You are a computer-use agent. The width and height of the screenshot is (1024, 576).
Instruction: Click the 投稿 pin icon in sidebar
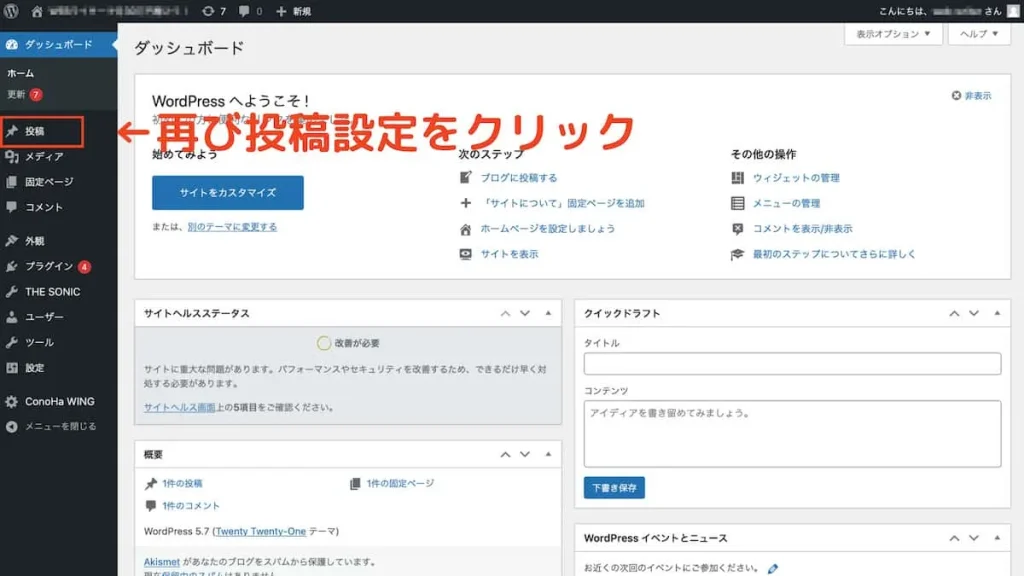pos(12,131)
